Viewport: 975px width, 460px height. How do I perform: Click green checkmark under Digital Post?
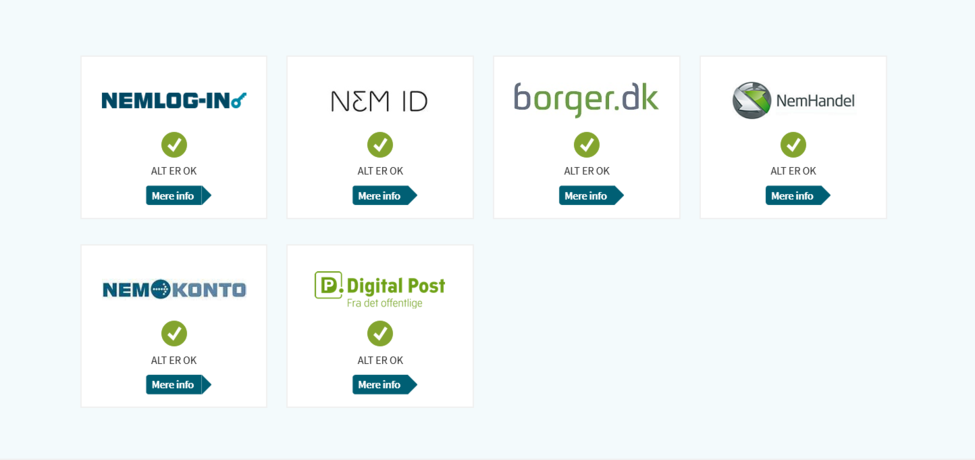380,334
